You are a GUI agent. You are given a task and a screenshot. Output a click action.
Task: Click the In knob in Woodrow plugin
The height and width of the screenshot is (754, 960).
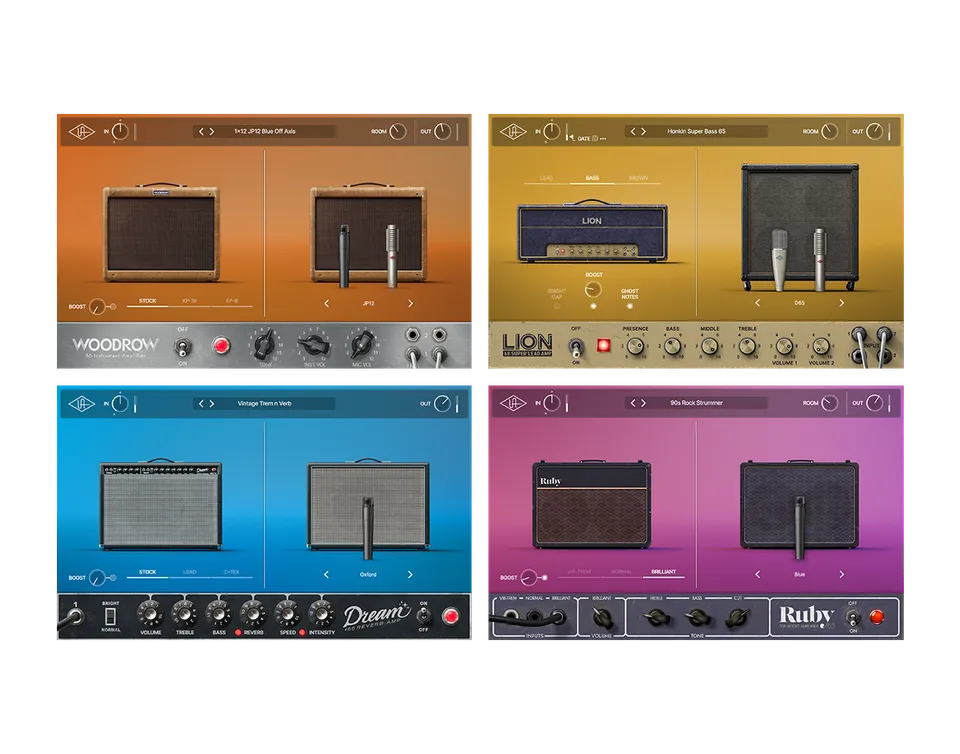[x=120, y=132]
